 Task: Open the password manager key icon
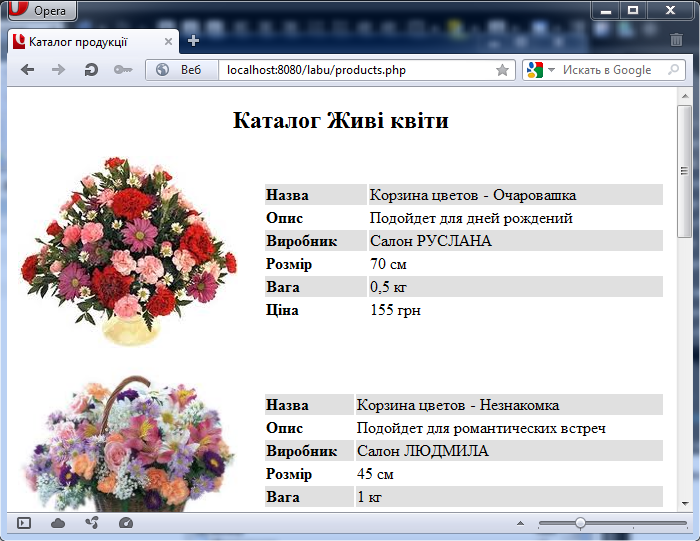[122, 70]
